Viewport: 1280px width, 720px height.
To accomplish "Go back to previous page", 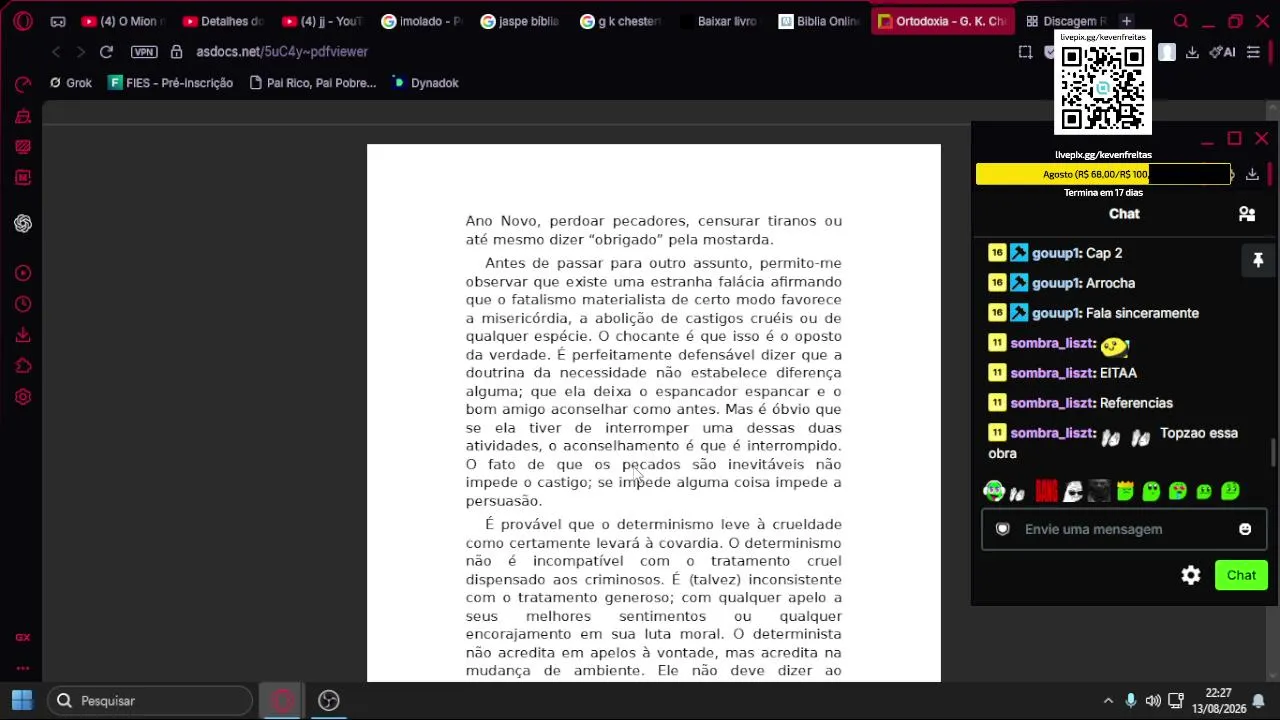I will coord(56,52).
